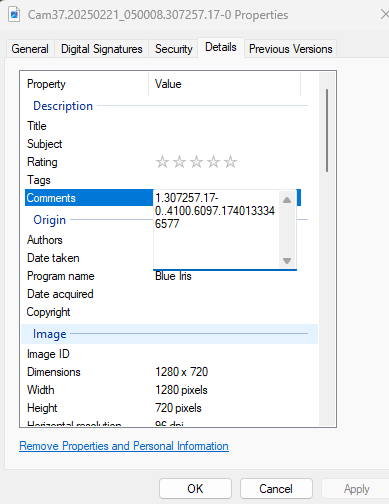
Task: Set rating to third star
Action: tap(196, 162)
